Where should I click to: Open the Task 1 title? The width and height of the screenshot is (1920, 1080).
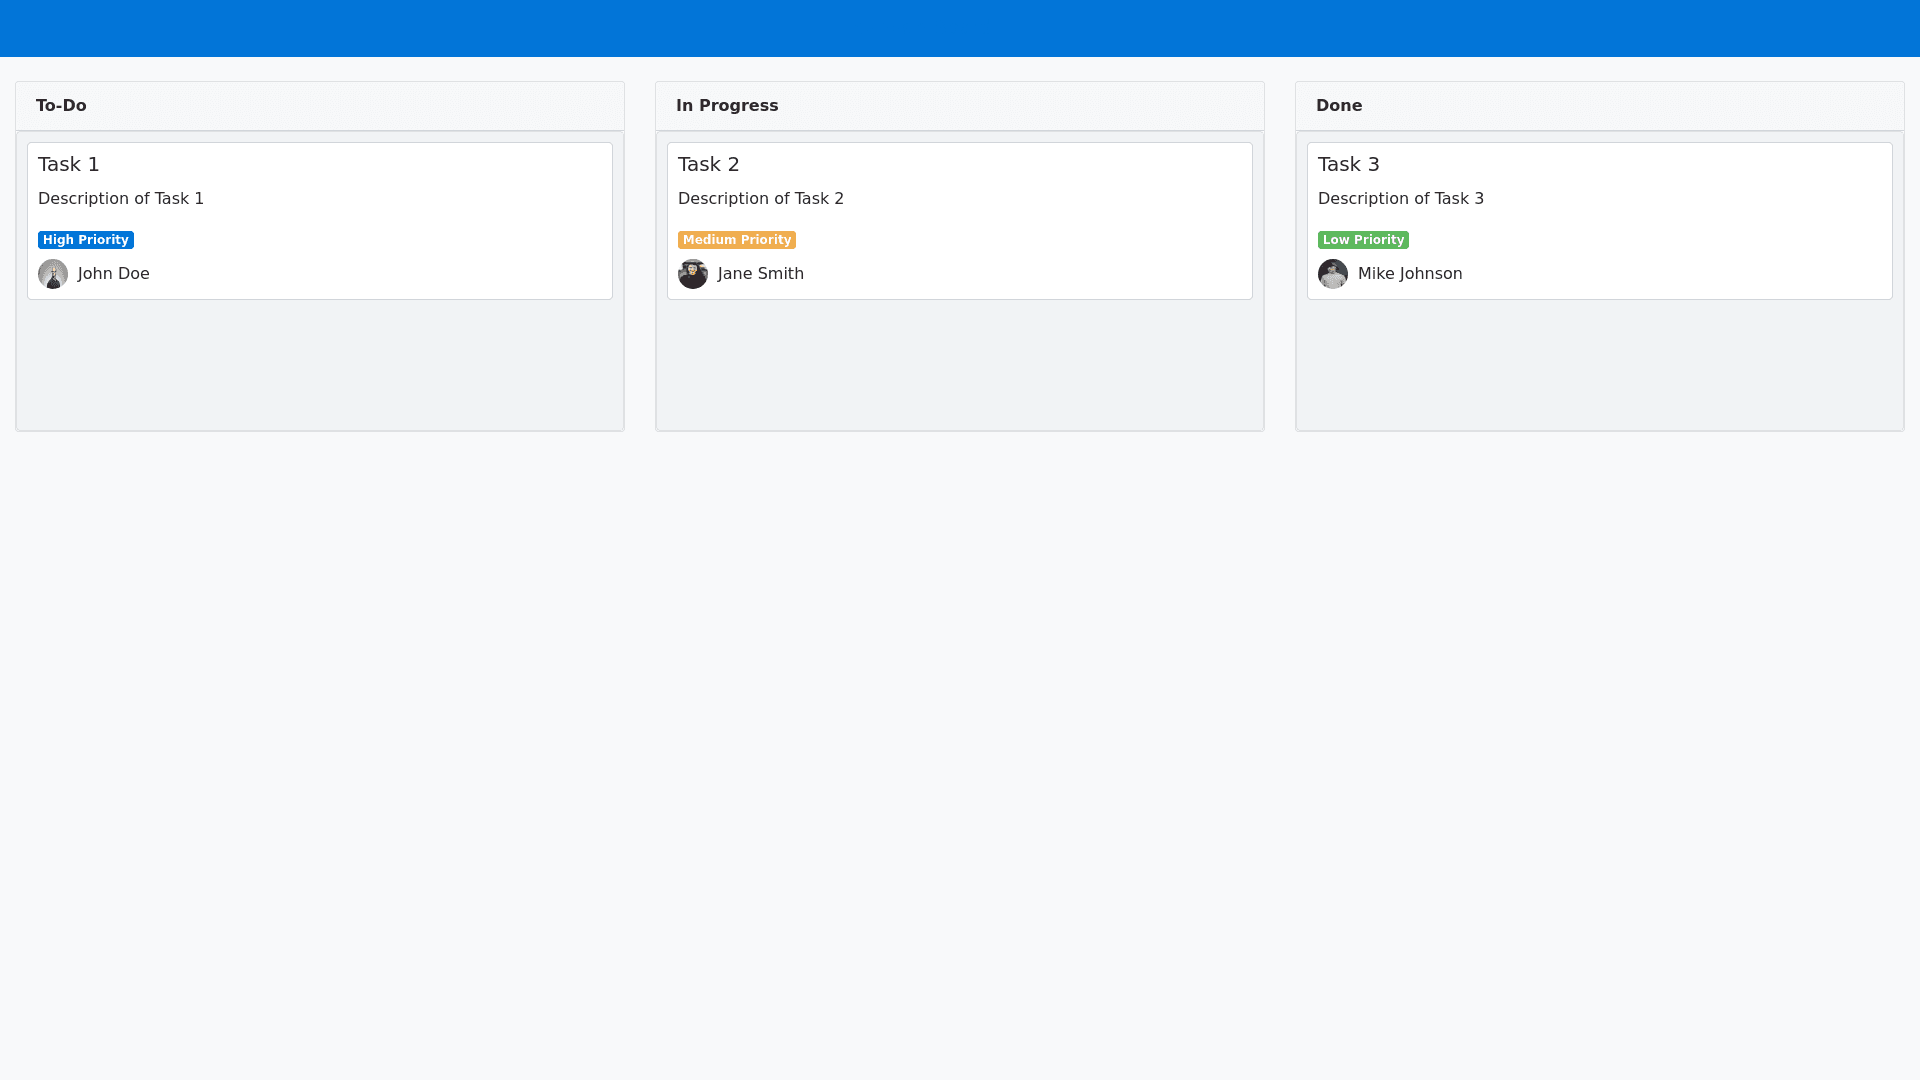(69, 164)
